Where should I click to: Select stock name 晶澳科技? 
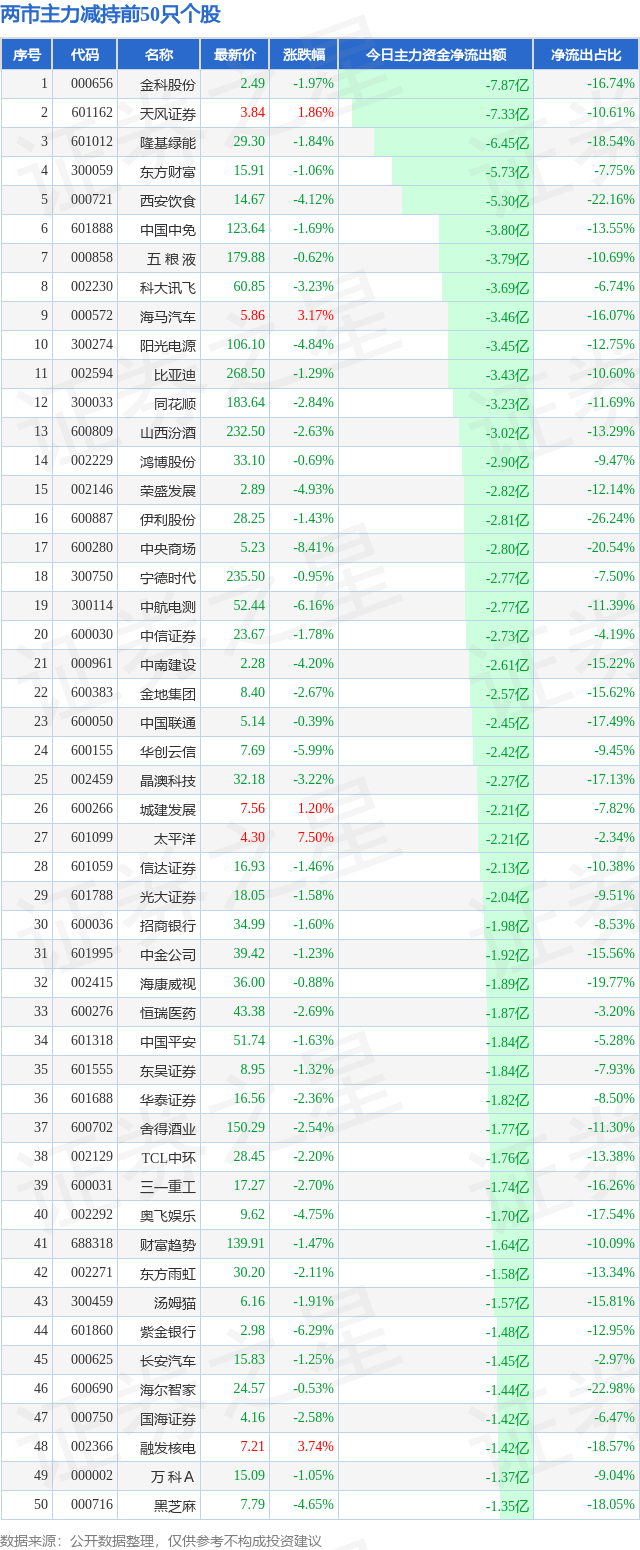tap(168, 781)
